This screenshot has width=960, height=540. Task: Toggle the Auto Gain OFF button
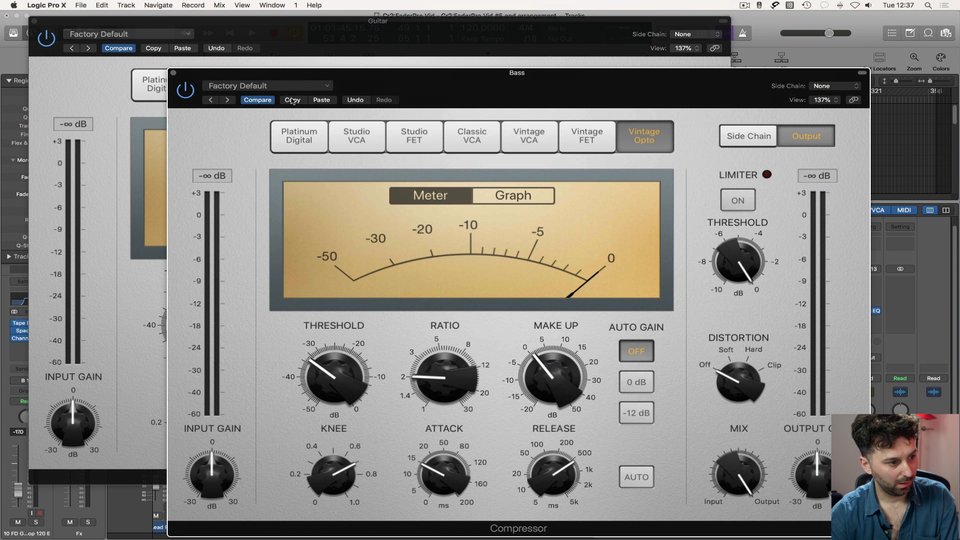[x=636, y=351]
